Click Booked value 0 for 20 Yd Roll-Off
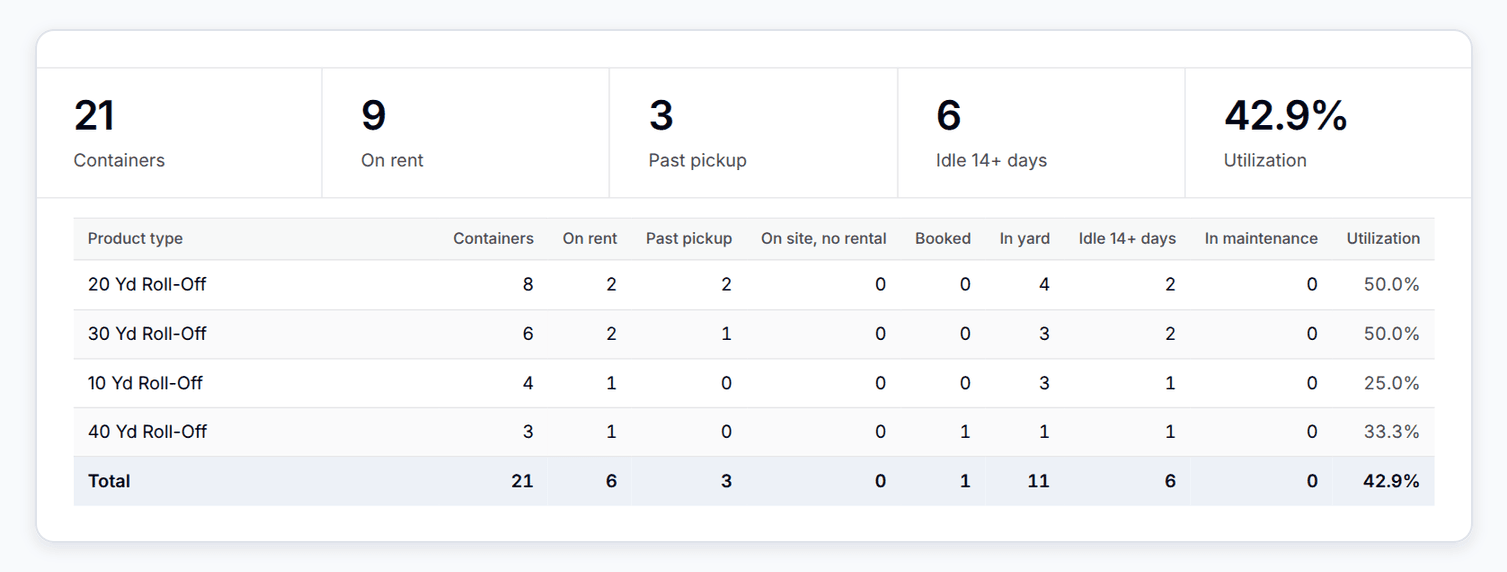Image resolution: width=1507 pixels, height=572 pixels. [965, 284]
